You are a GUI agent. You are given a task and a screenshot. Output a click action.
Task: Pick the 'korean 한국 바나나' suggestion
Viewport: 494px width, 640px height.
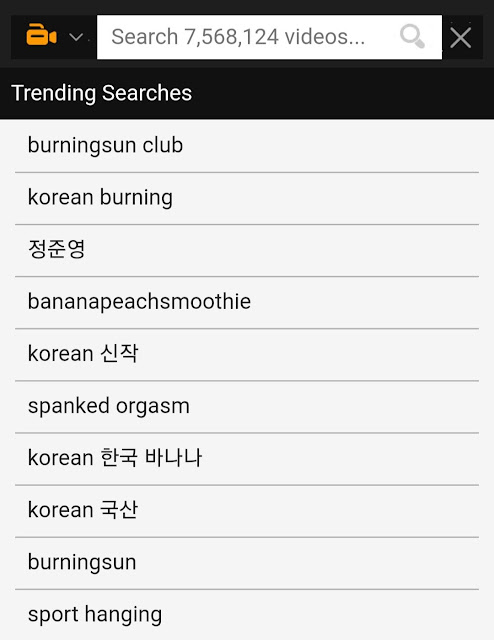[x=247, y=458]
